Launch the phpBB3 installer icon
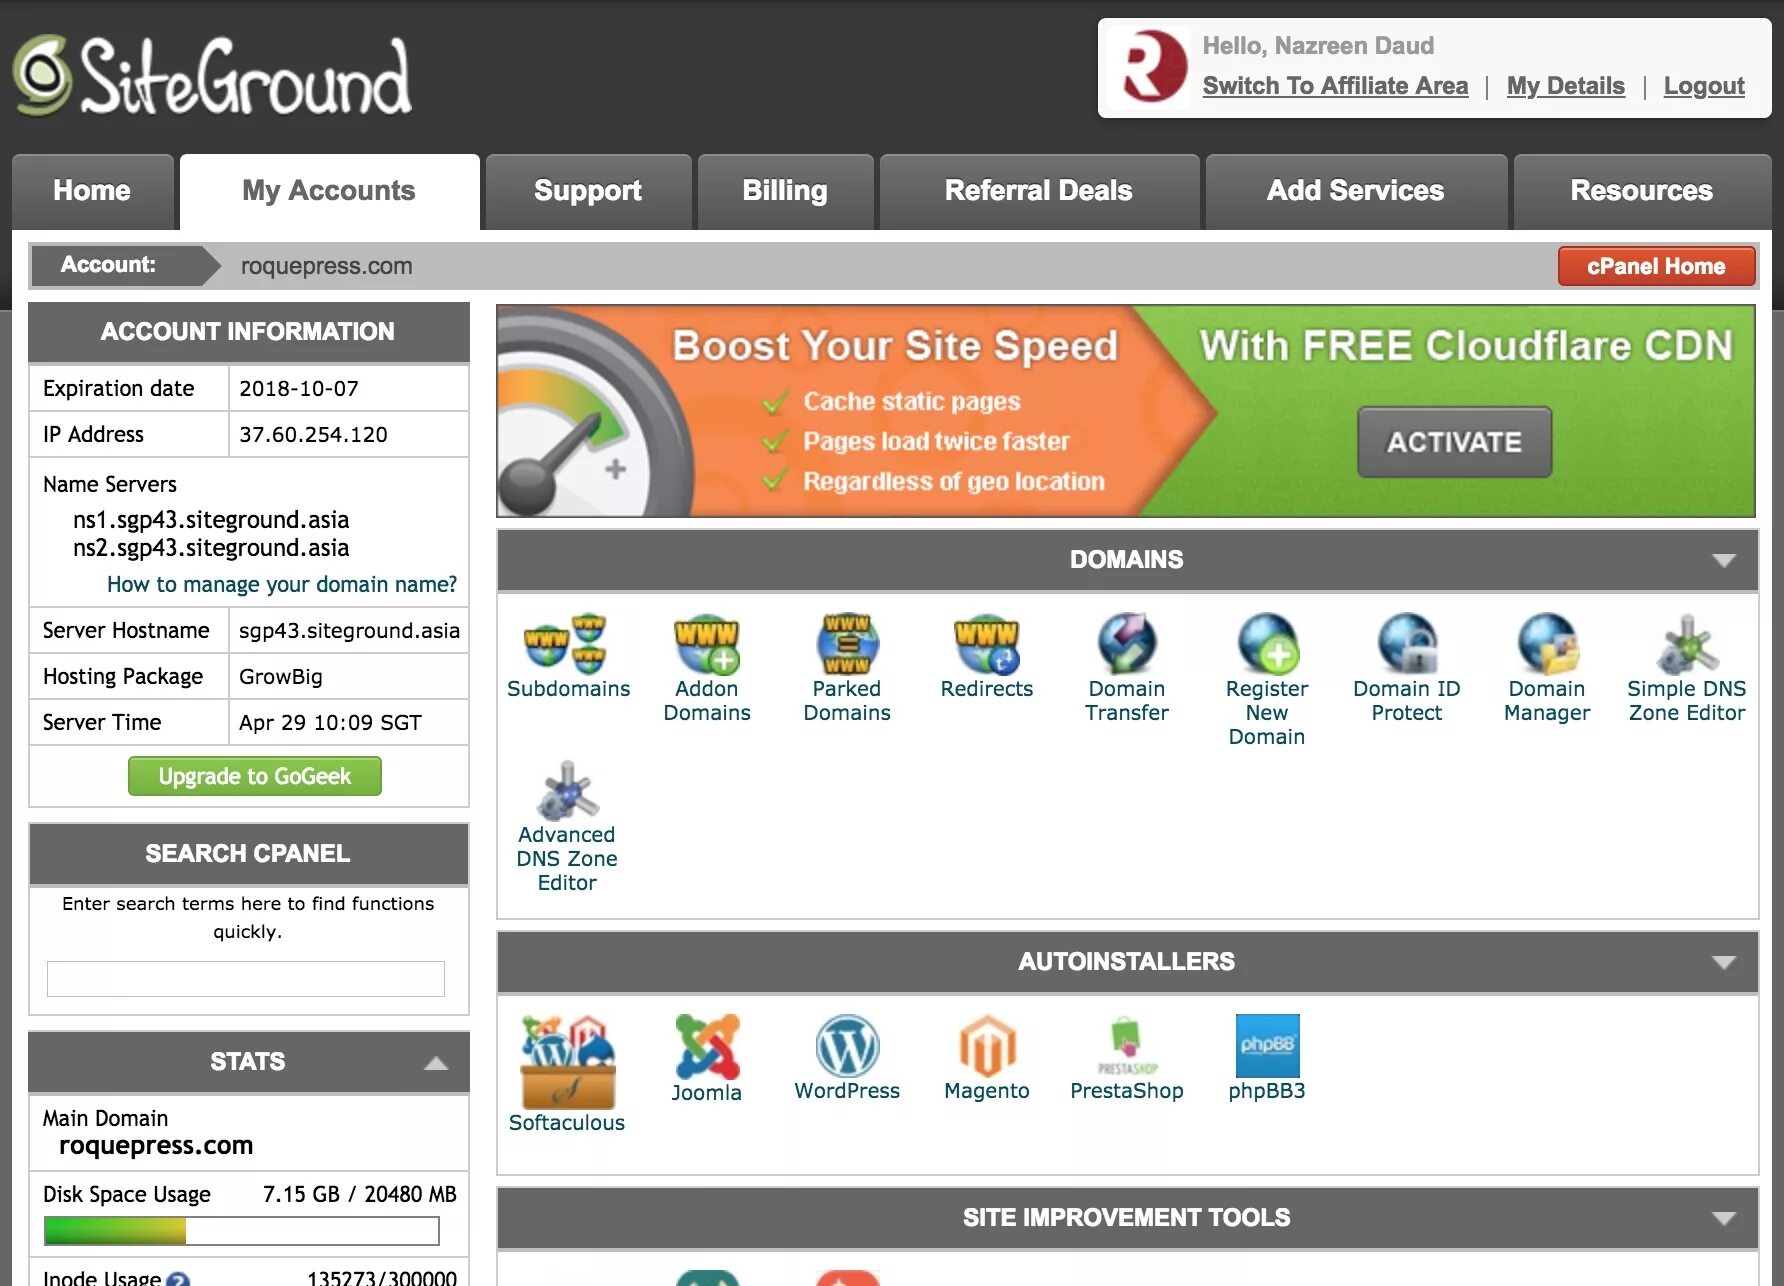1784x1286 pixels. (x=1267, y=1046)
